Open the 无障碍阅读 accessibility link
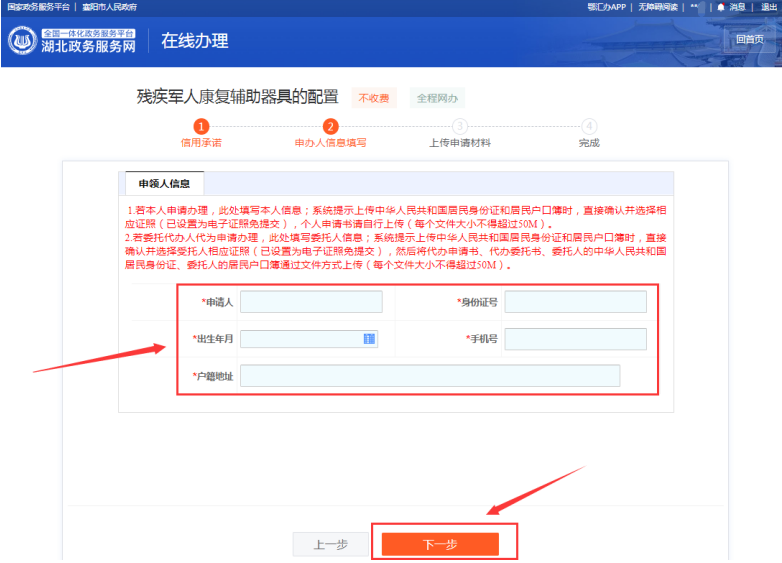The width and height of the screenshot is (782, 563). pos(658,7)
